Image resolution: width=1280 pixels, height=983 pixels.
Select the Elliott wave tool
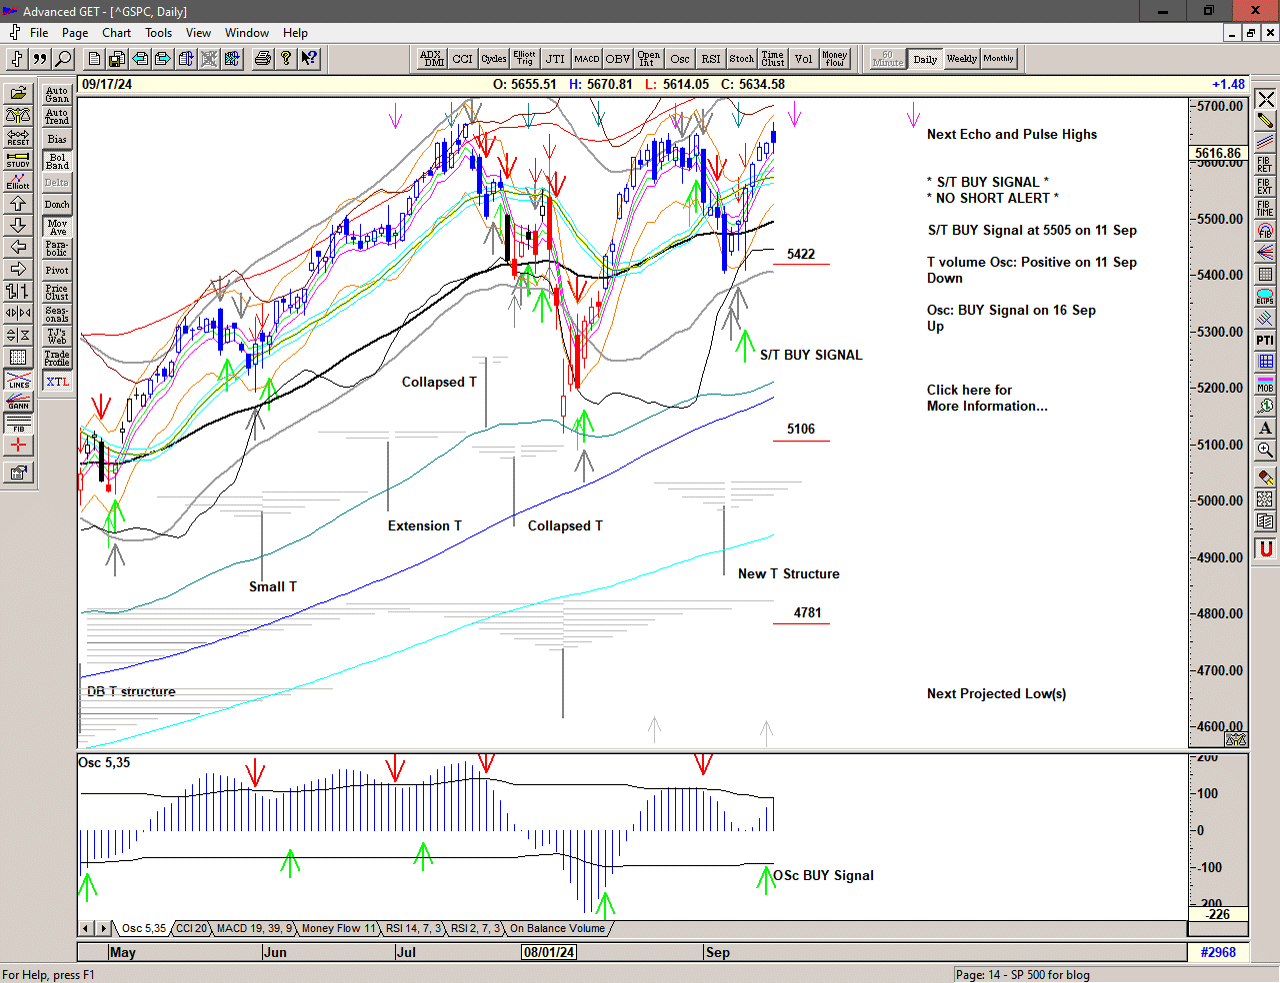click(18, 181)
